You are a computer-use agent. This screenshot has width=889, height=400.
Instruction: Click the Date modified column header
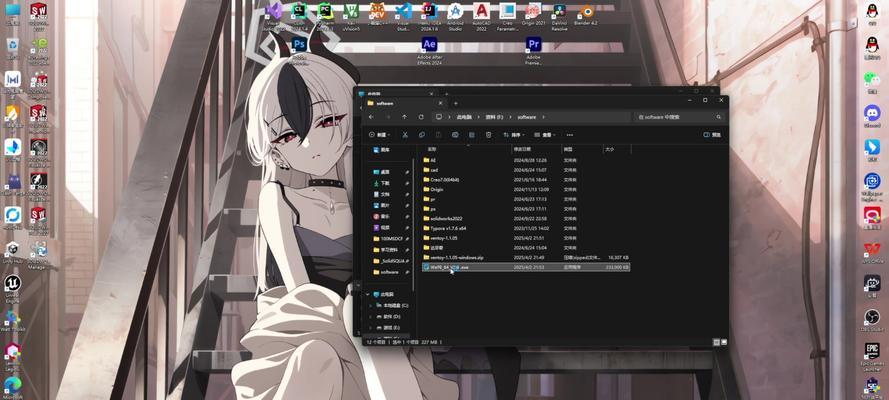click(536, 149)
